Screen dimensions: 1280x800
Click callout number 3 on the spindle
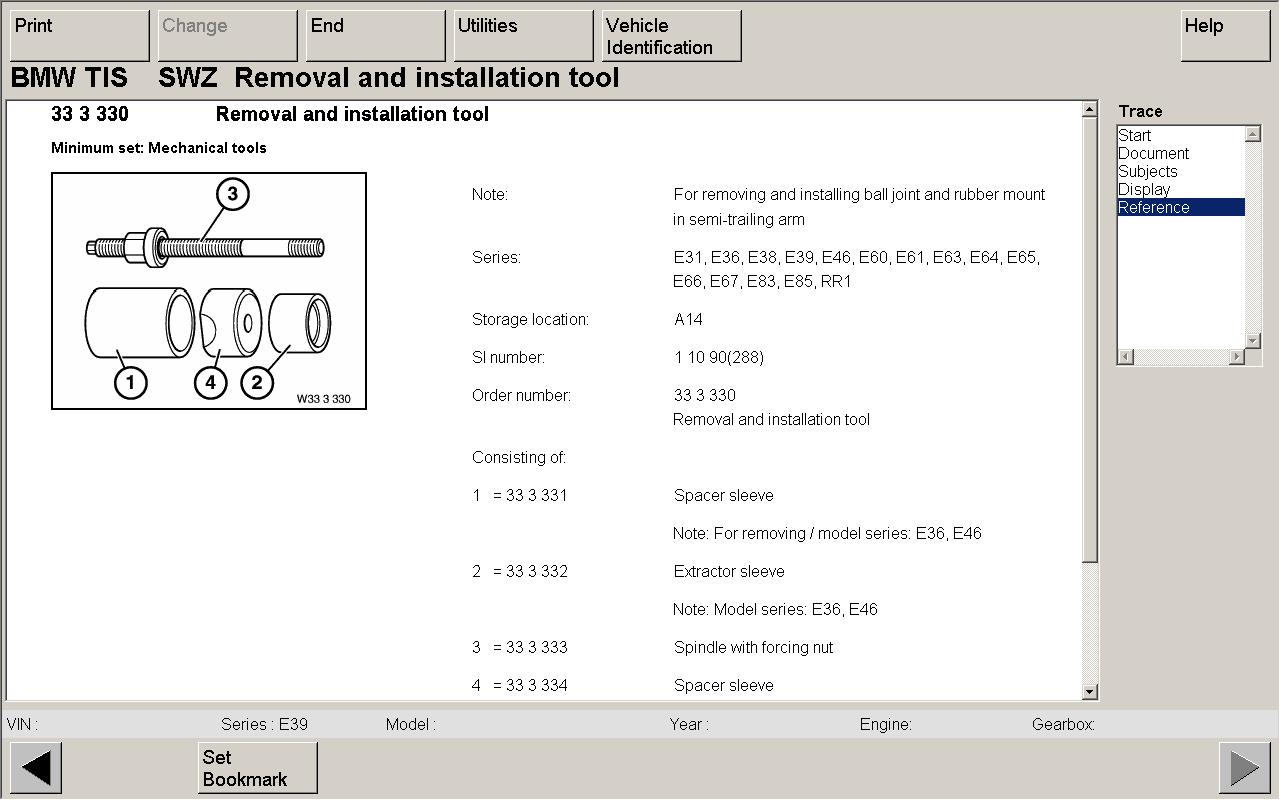232,193
